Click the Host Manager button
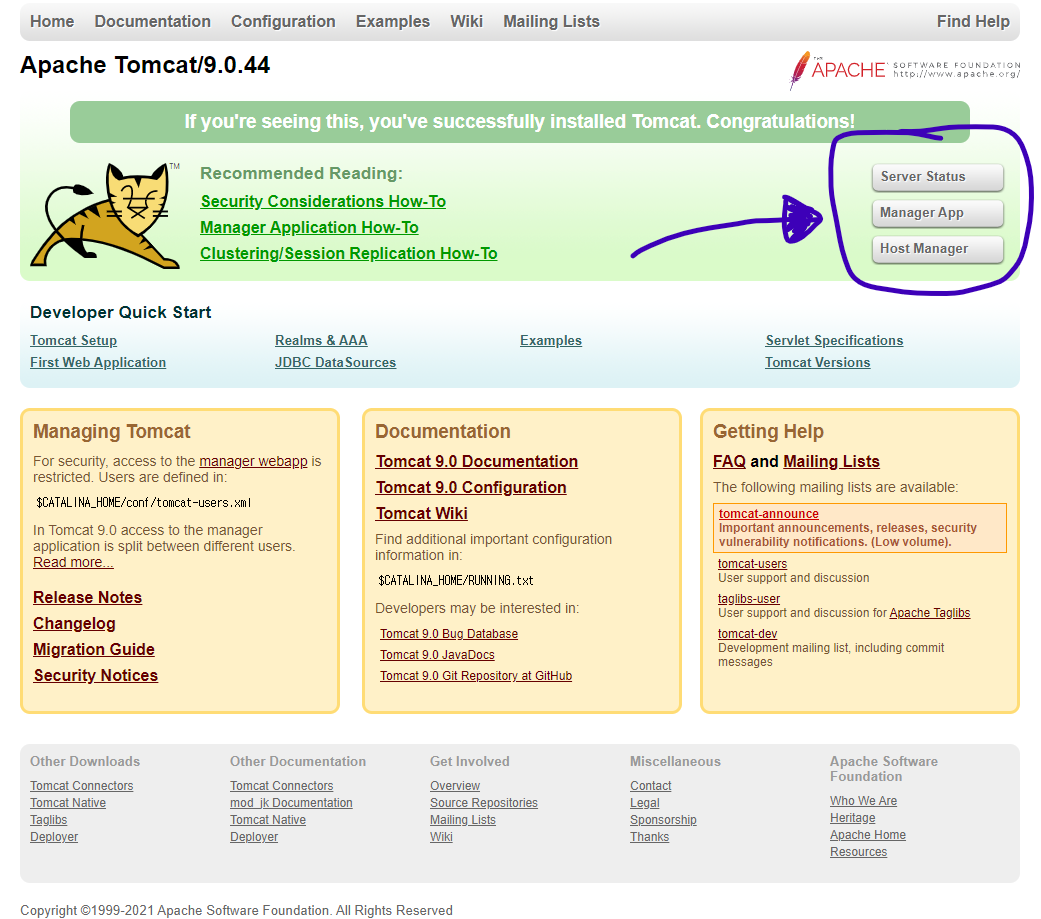The height and width of the screenshot is (919, 1041). (937, 248)
